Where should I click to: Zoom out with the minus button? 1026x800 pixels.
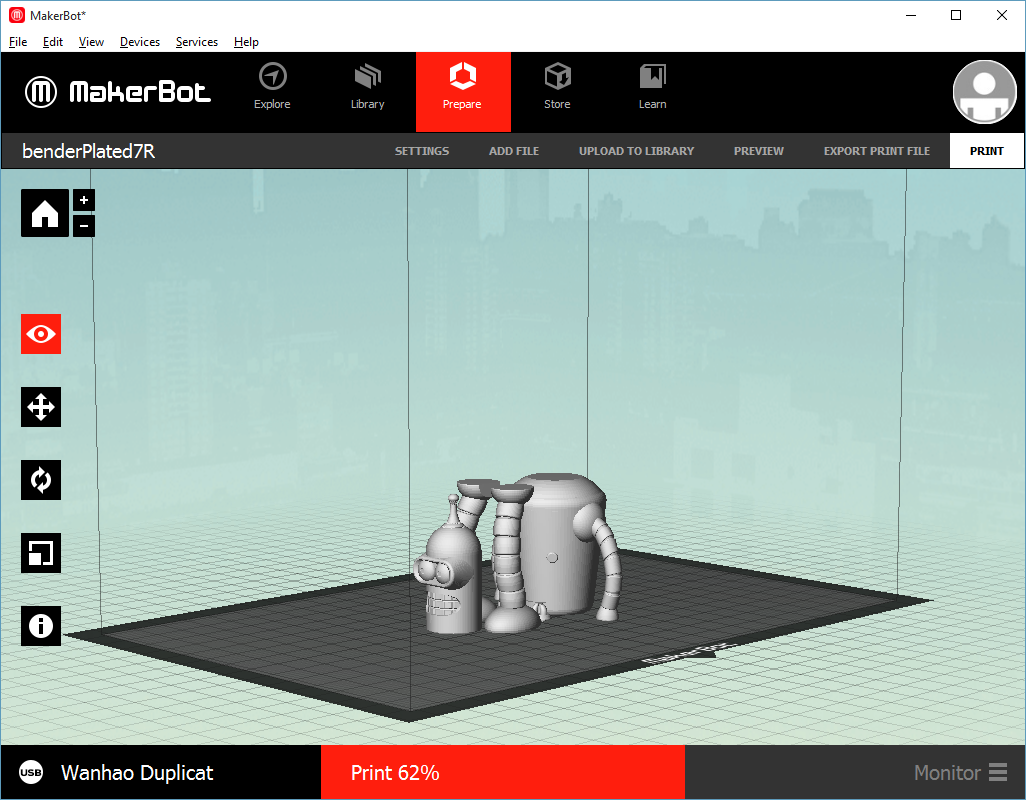point(84,226)
